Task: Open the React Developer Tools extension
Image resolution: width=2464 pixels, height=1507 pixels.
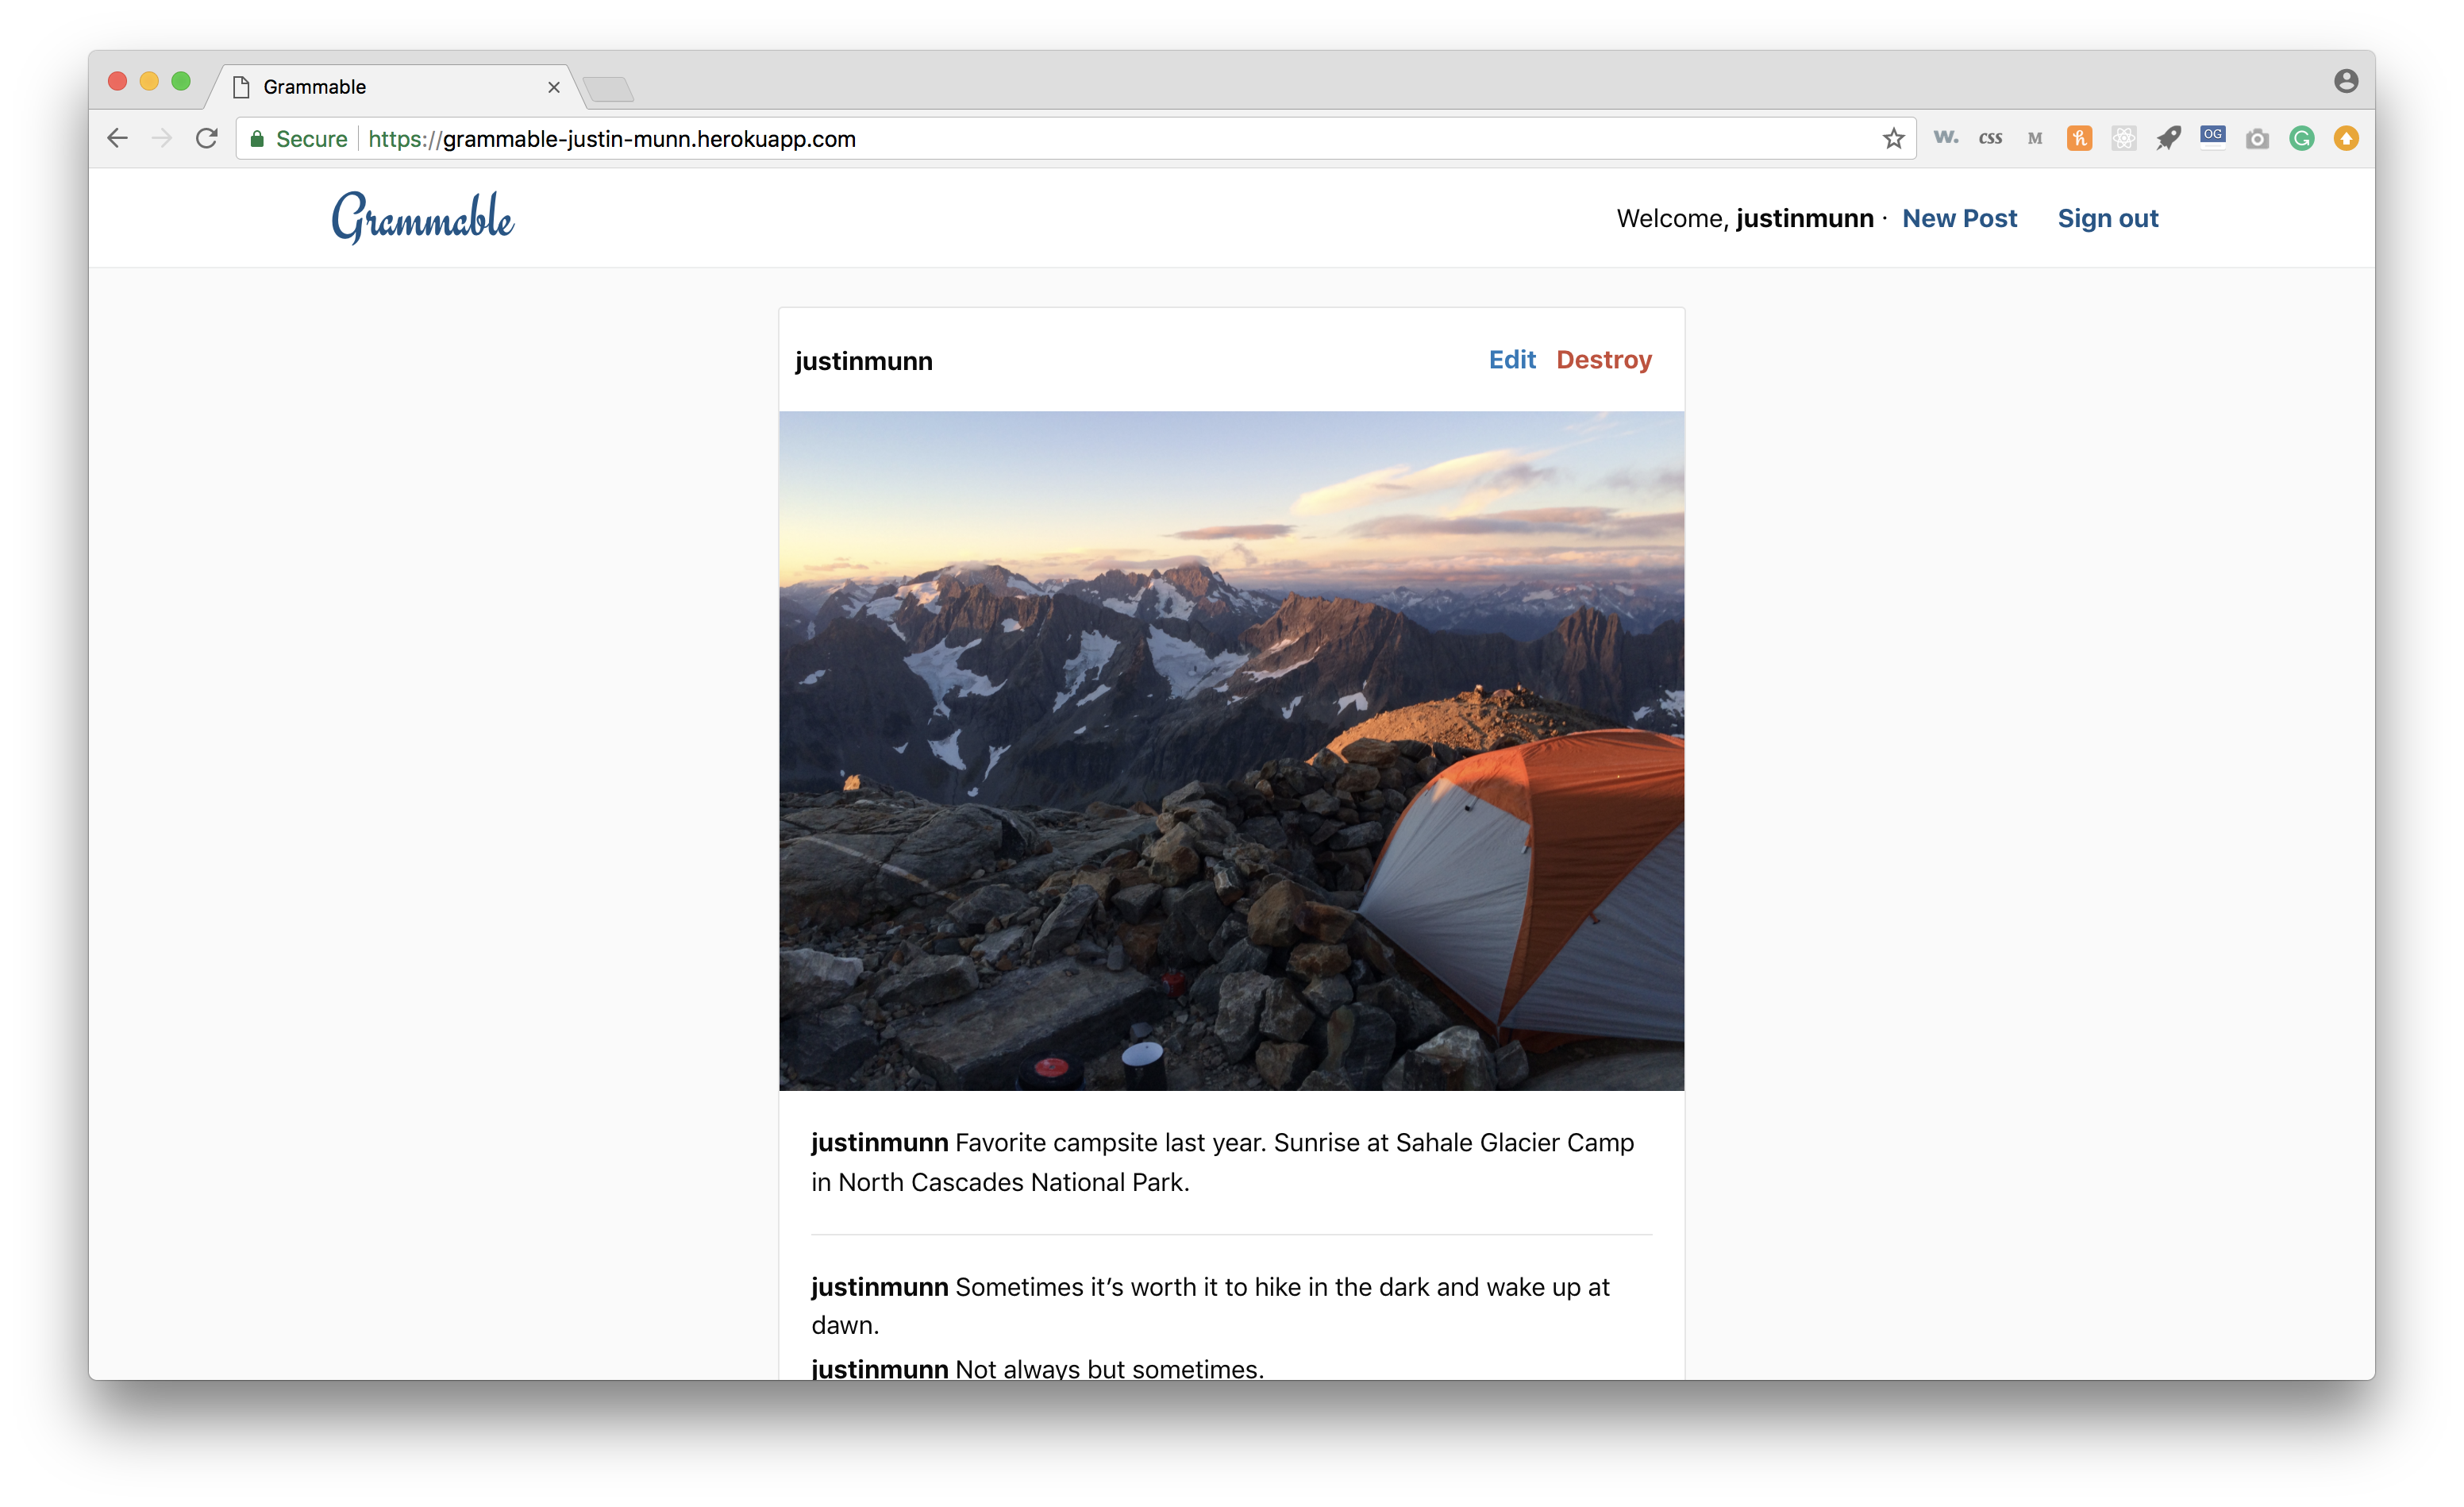Action: pyautogui.click(x=2123, y=139)
